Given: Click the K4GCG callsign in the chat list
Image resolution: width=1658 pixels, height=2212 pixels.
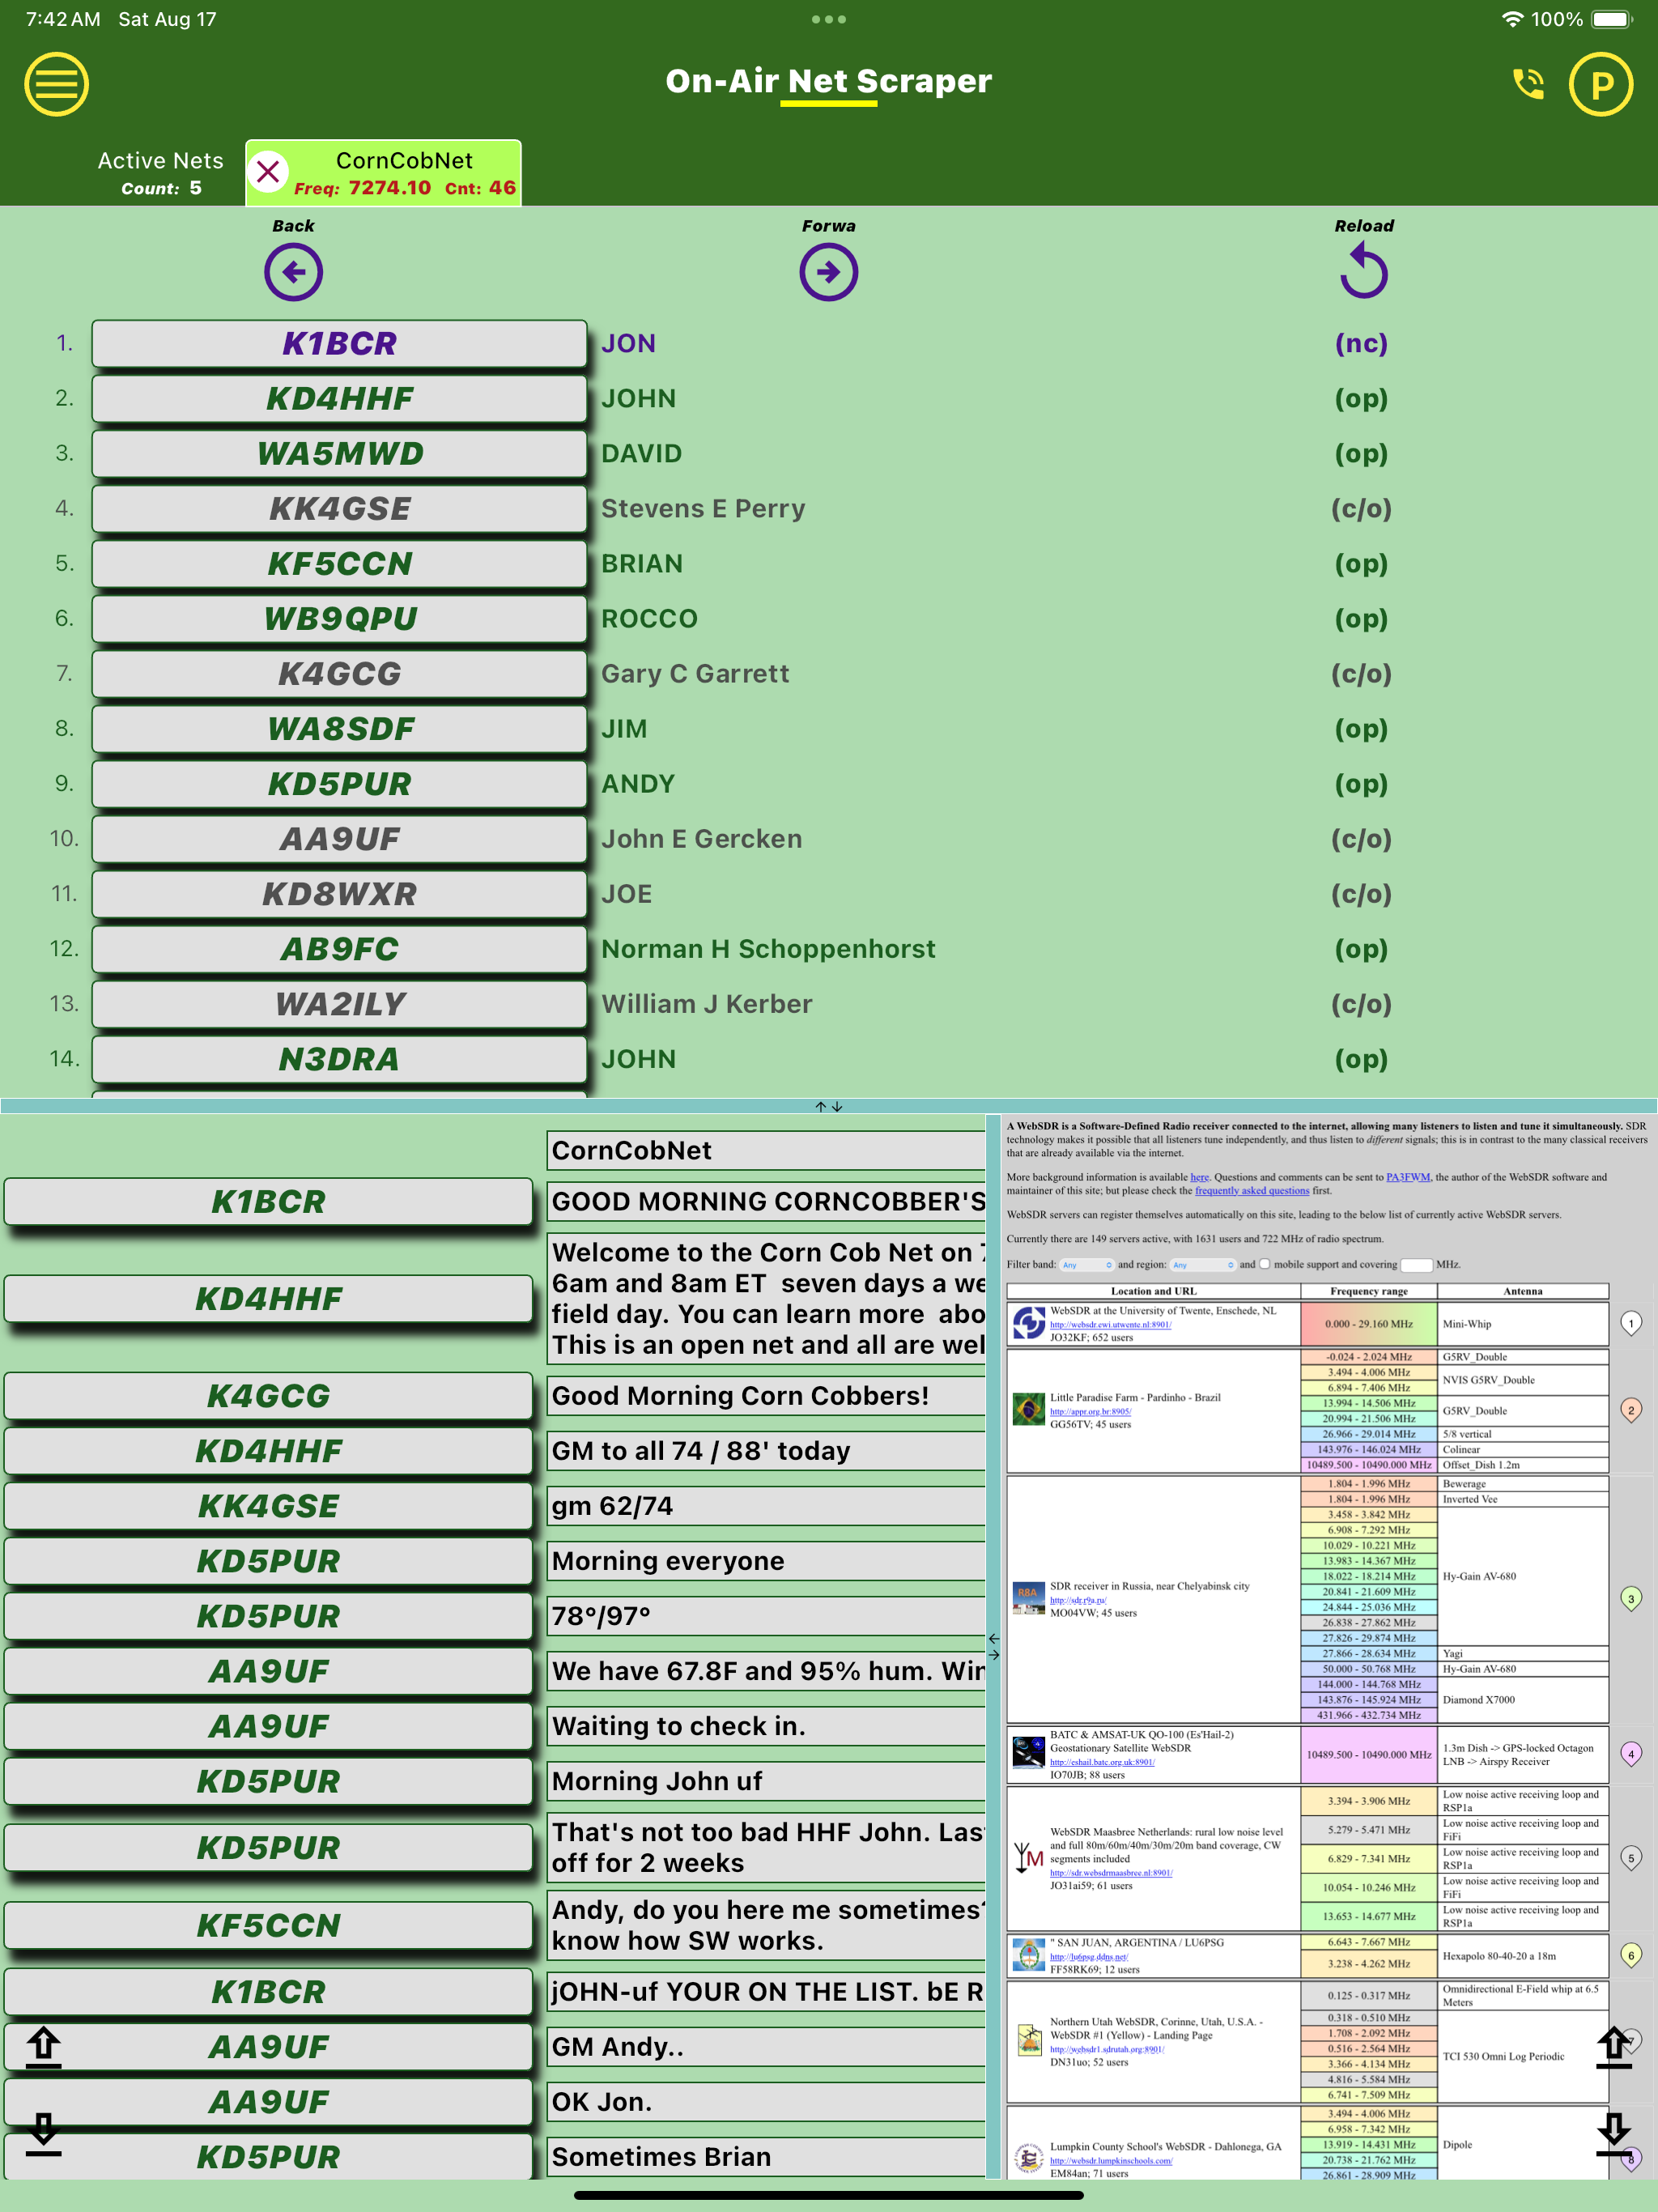Looking at the screenshot, I should pyautogui.click(x=268, y=1396).
